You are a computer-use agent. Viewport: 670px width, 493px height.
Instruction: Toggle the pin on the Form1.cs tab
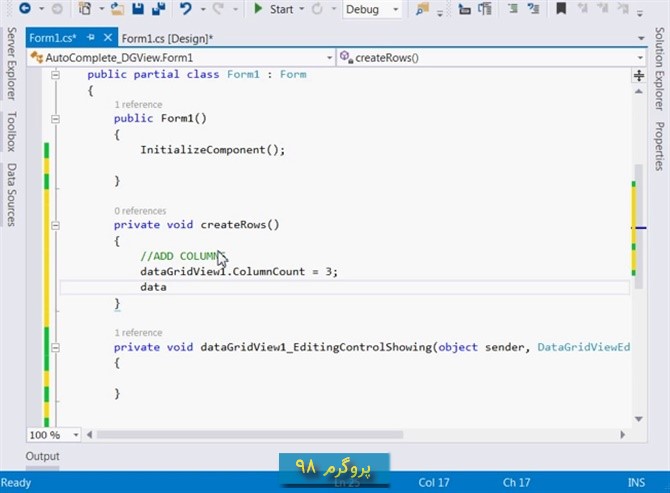click(x=91, y=38)
